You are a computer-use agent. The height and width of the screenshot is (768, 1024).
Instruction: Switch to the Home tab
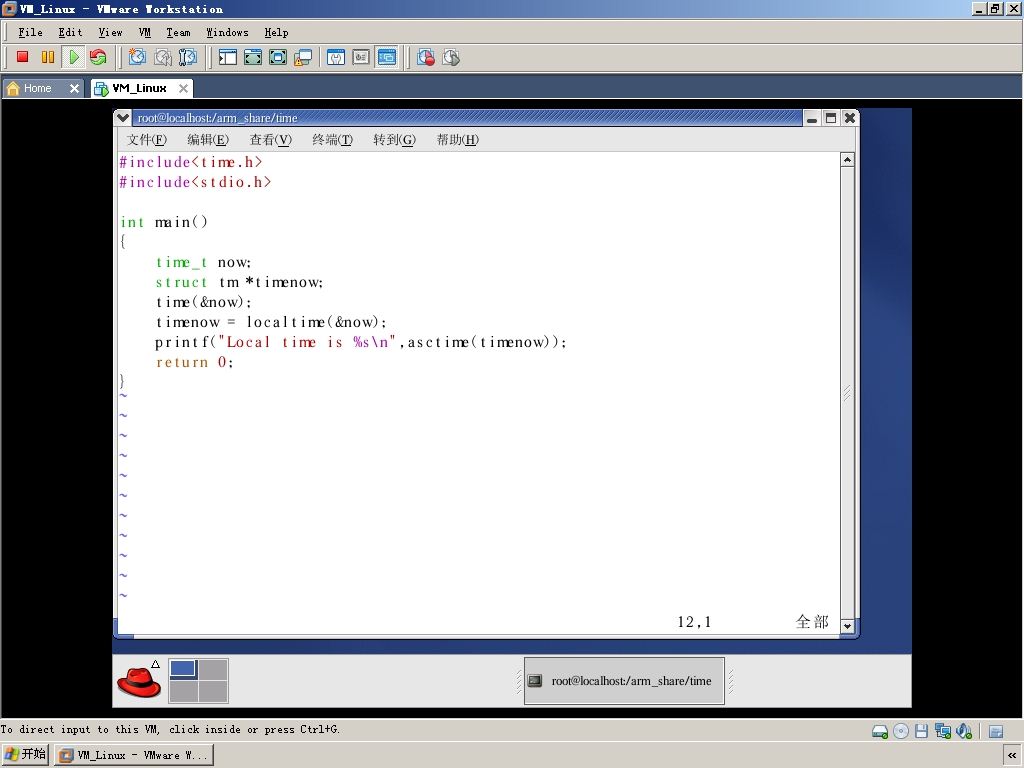[37, 88]
